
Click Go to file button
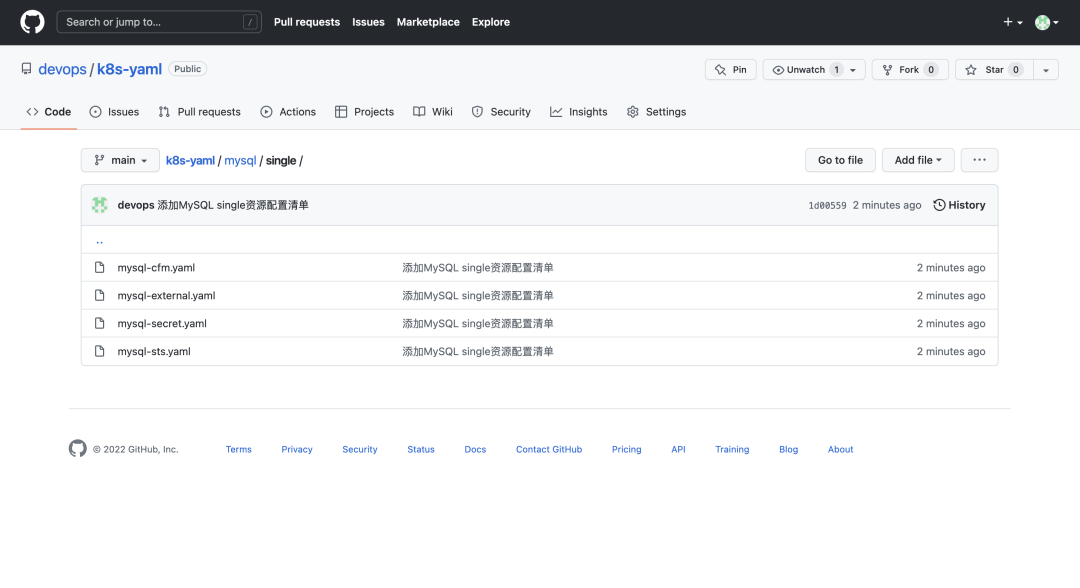pos(840,160)
